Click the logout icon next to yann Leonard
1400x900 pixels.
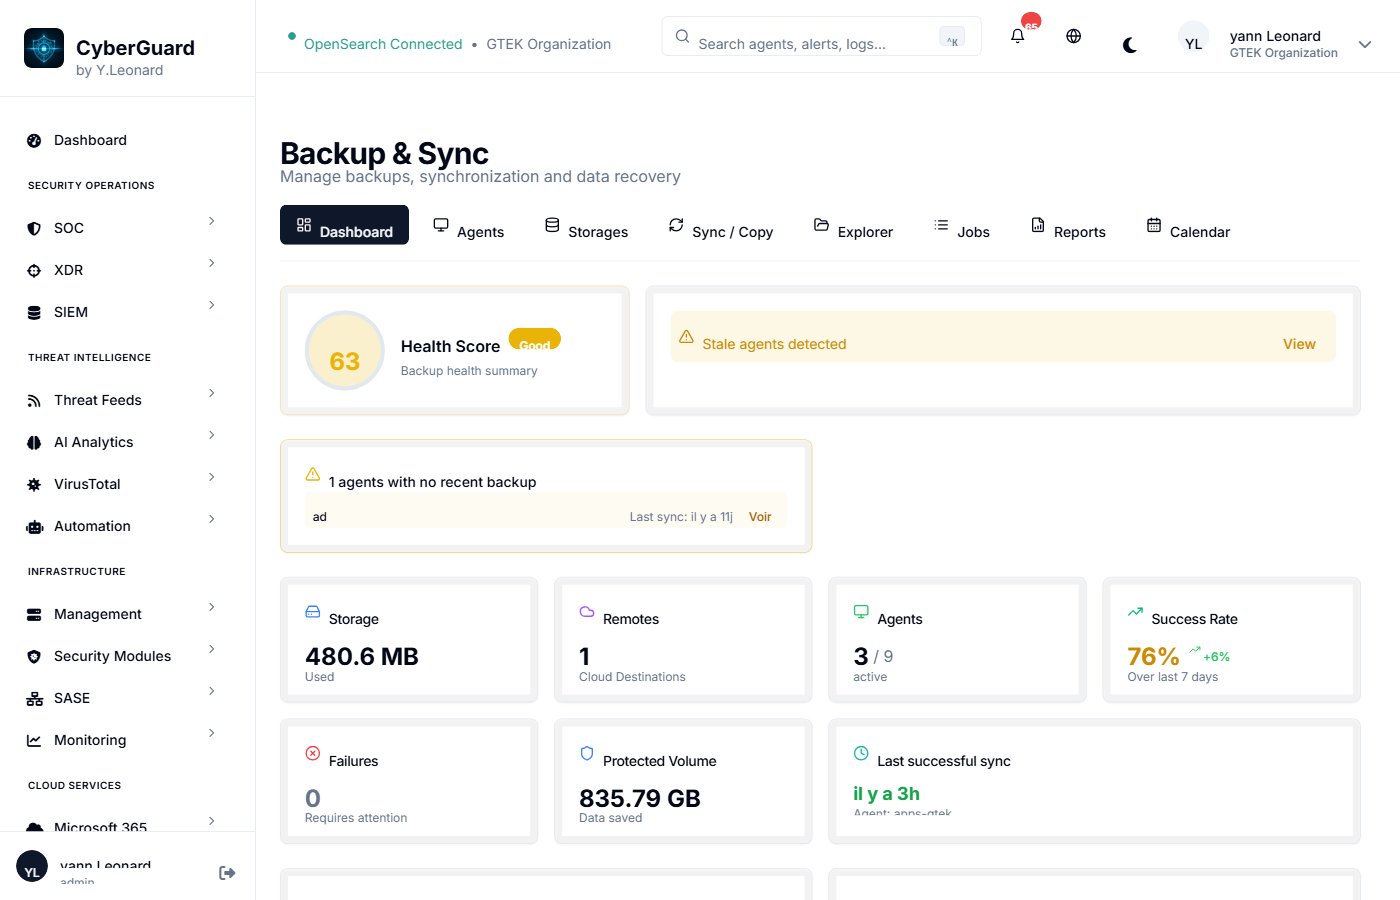tap(227, 872)
